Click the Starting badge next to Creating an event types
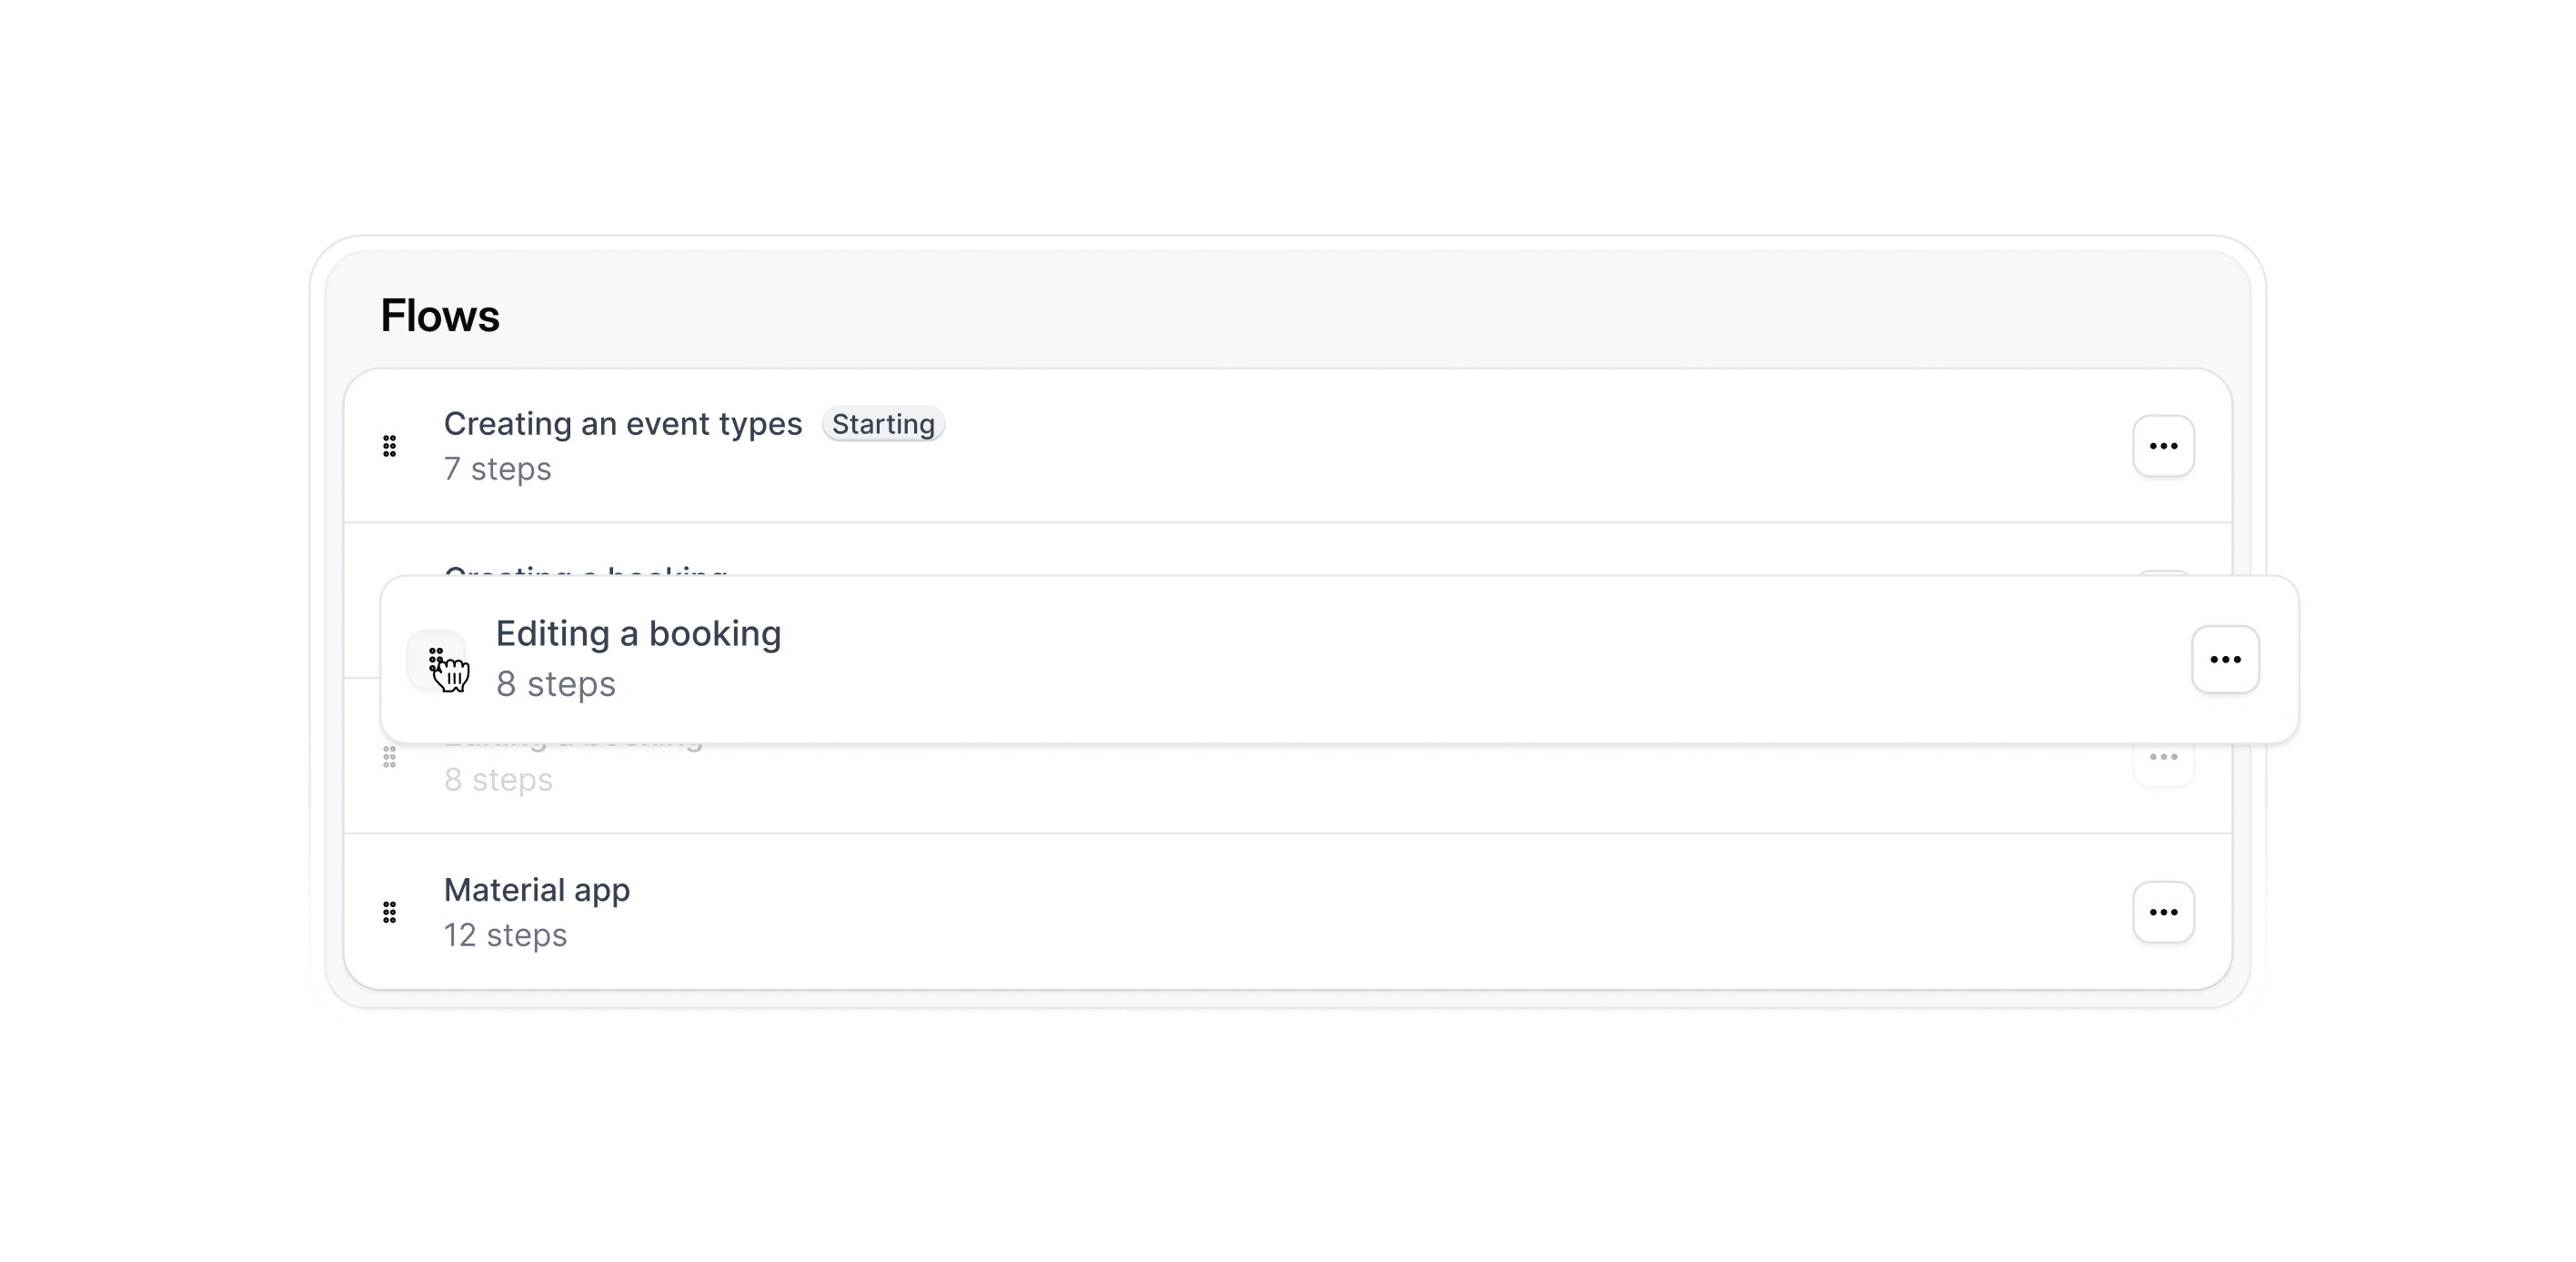The width and height of the screenshot is (2576, 1262). [883, 424]
